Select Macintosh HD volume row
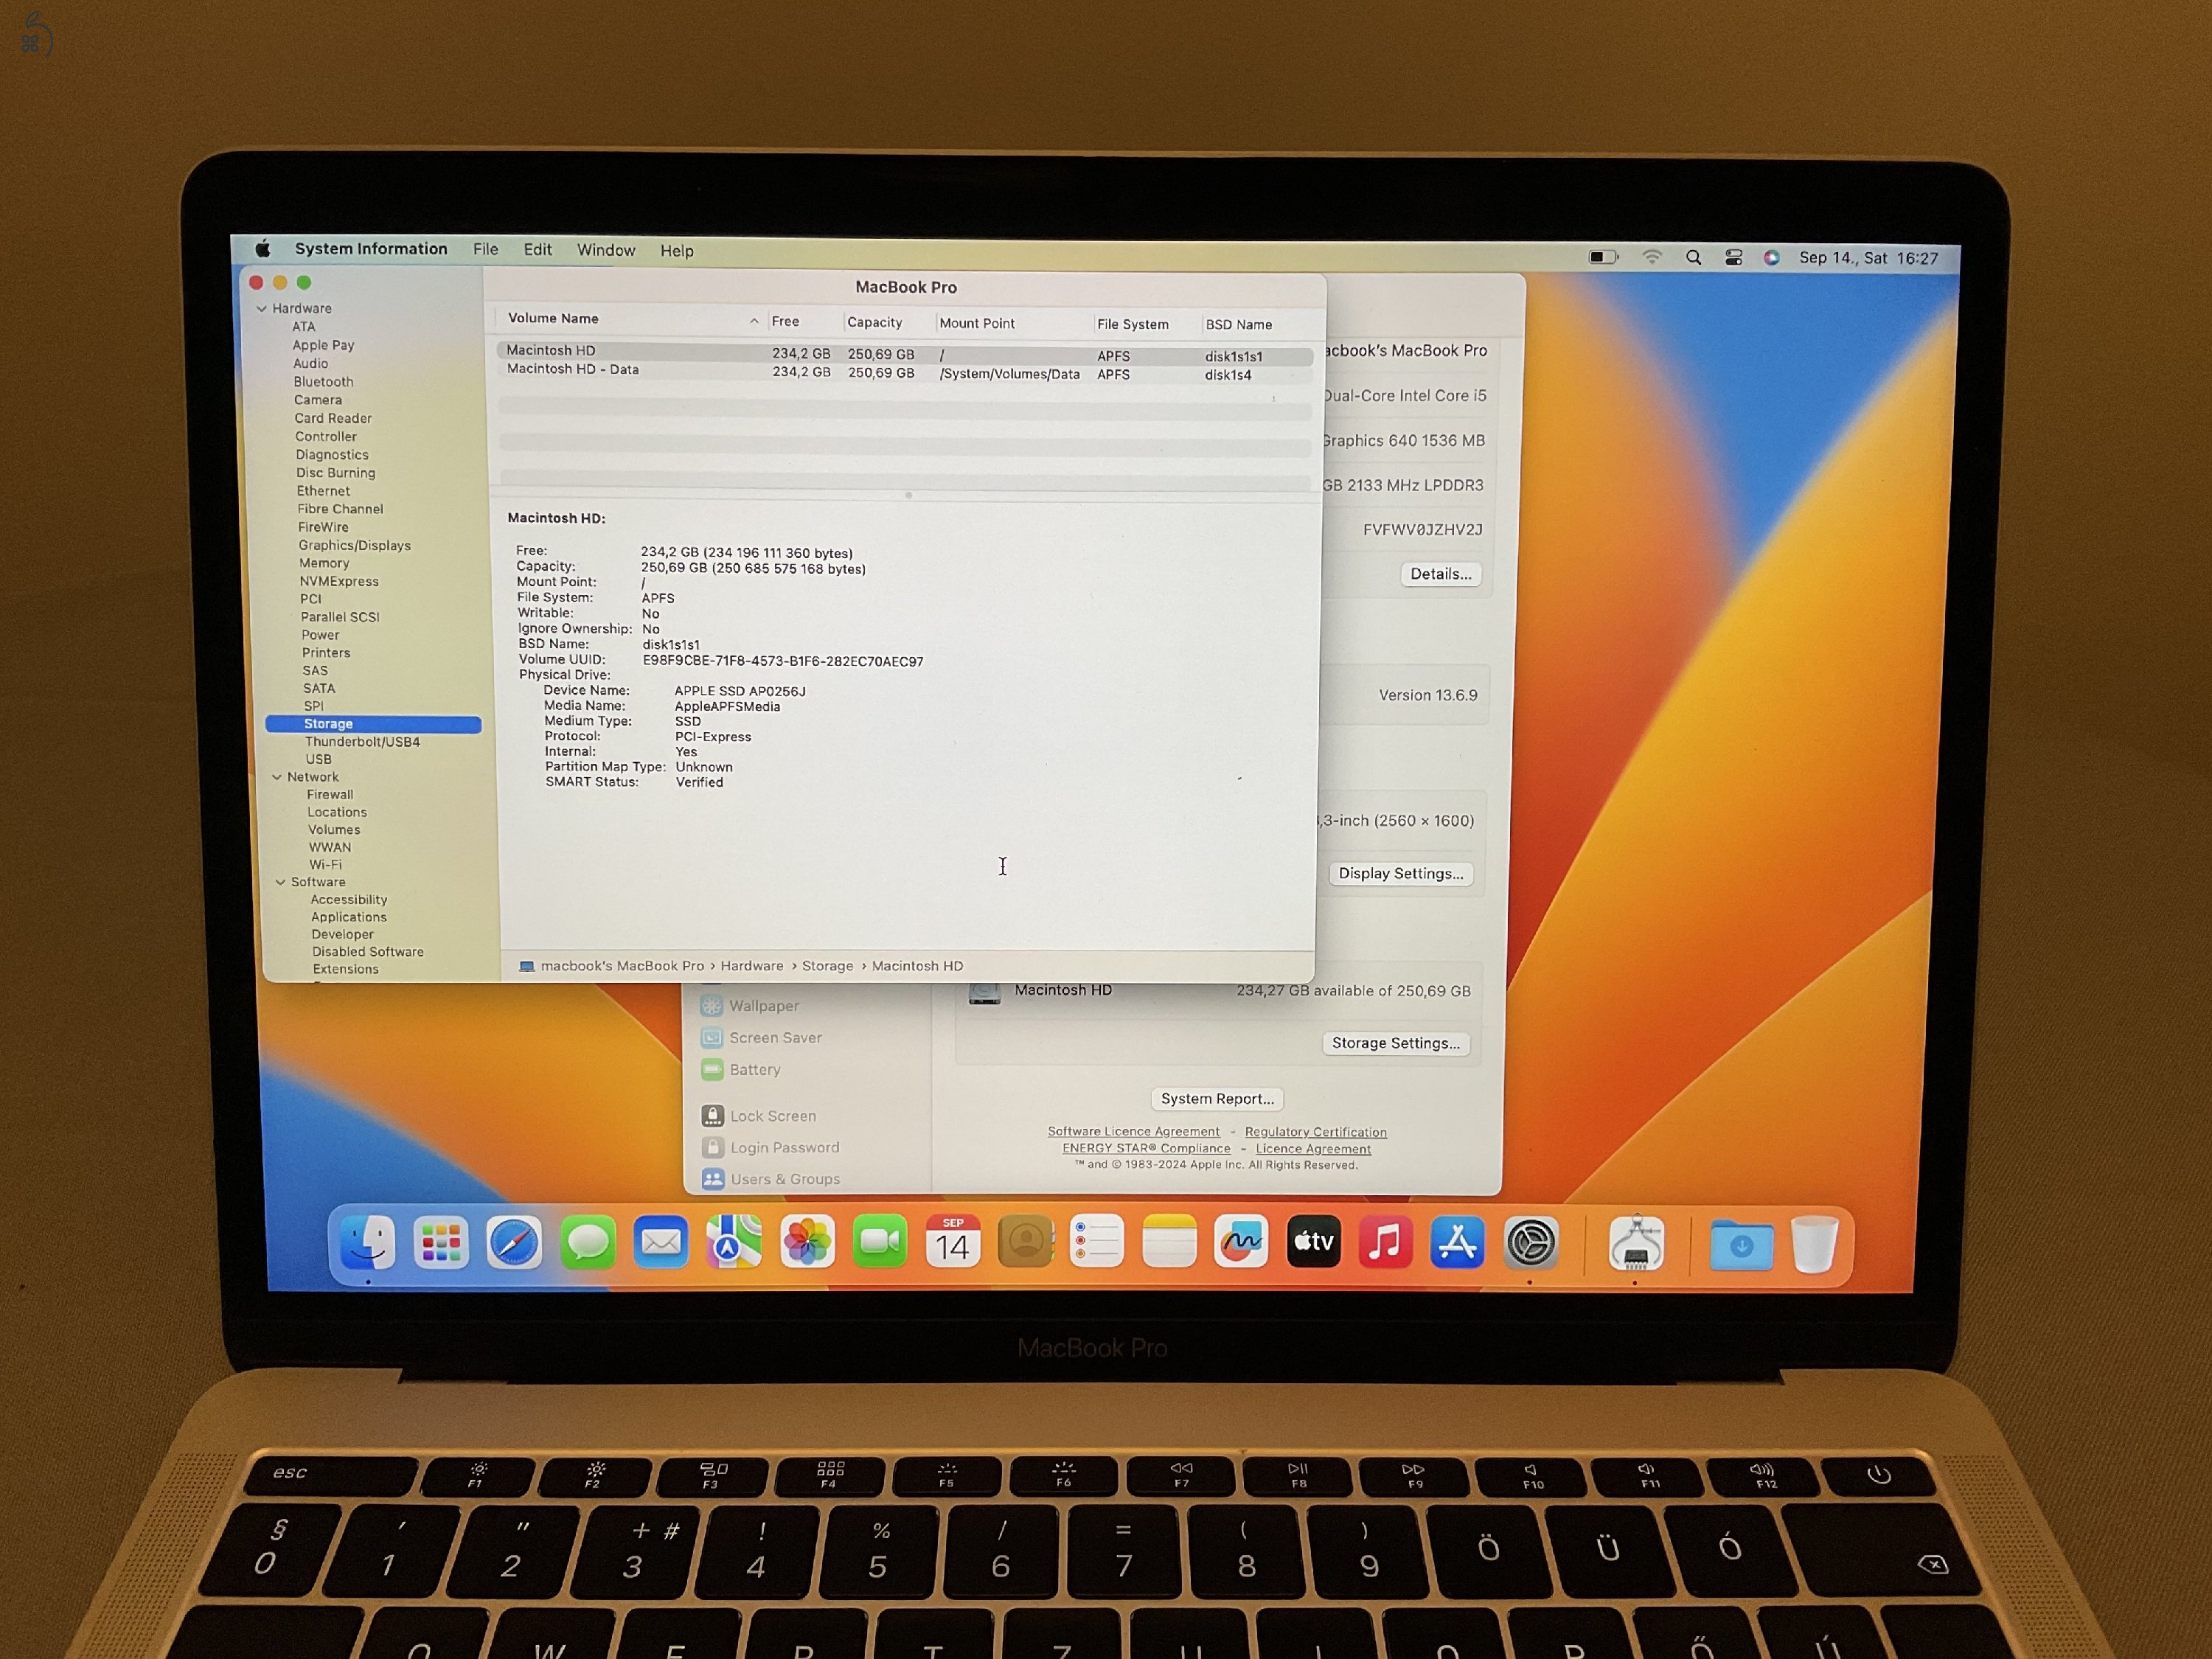This screenshot has width=2212, height=1659. point(904,353)
